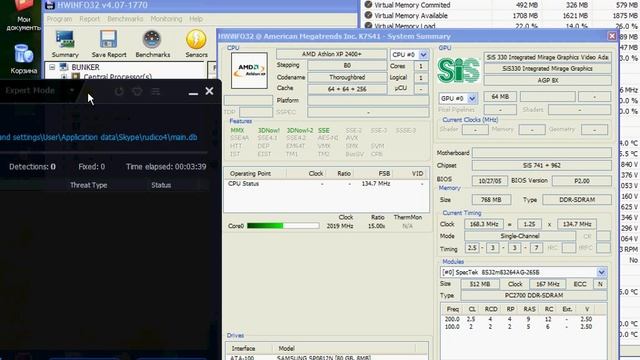Viewport: 640px width, 360px height.
Task: Open the Monitoring menu
Action: (x=166, y=19)
